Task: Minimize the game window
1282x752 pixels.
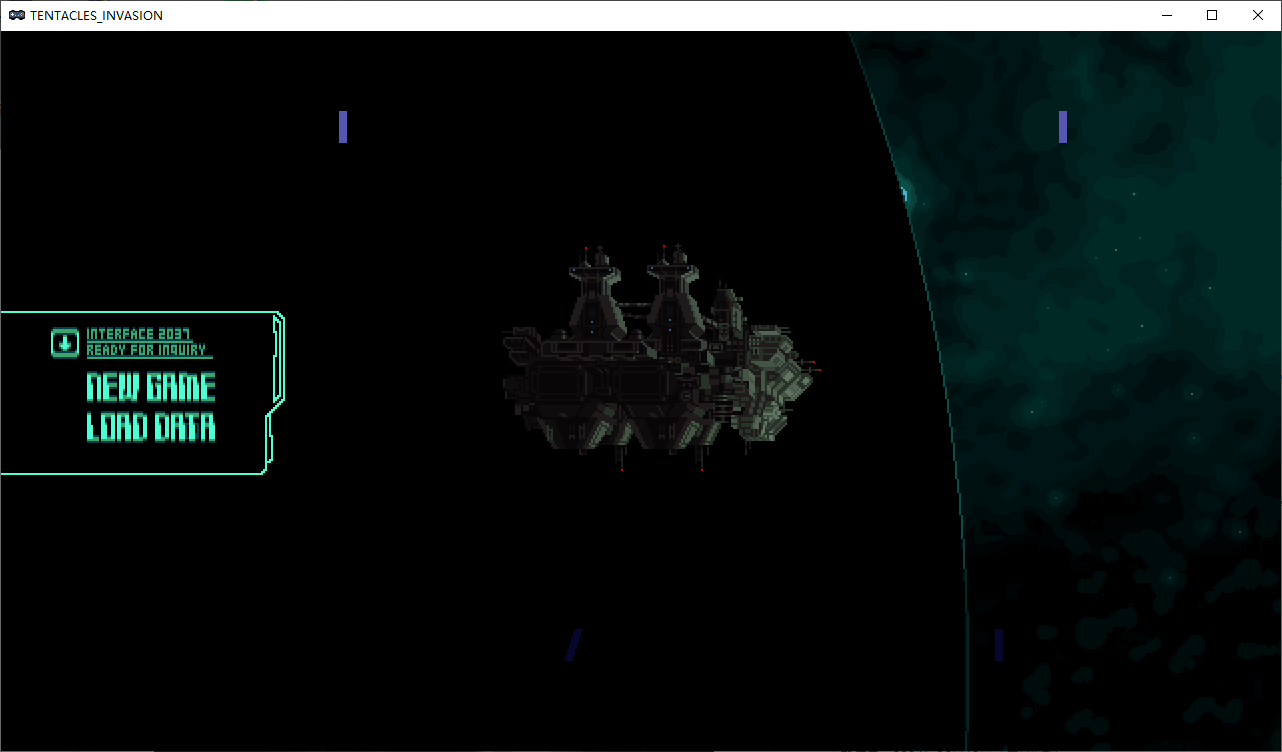Action: coord(1166,15)
